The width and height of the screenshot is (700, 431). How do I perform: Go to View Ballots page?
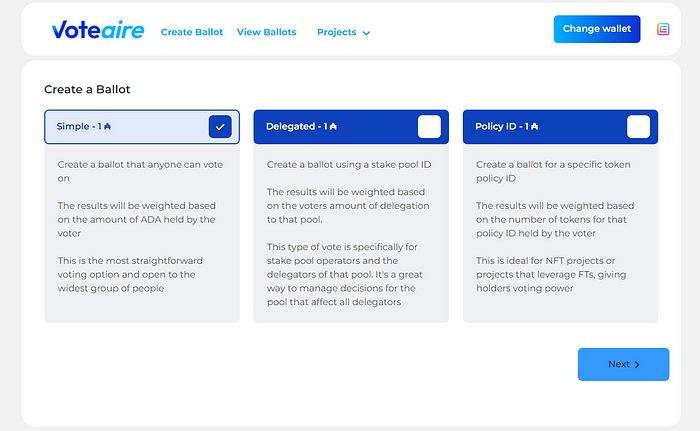click(267, 32)
